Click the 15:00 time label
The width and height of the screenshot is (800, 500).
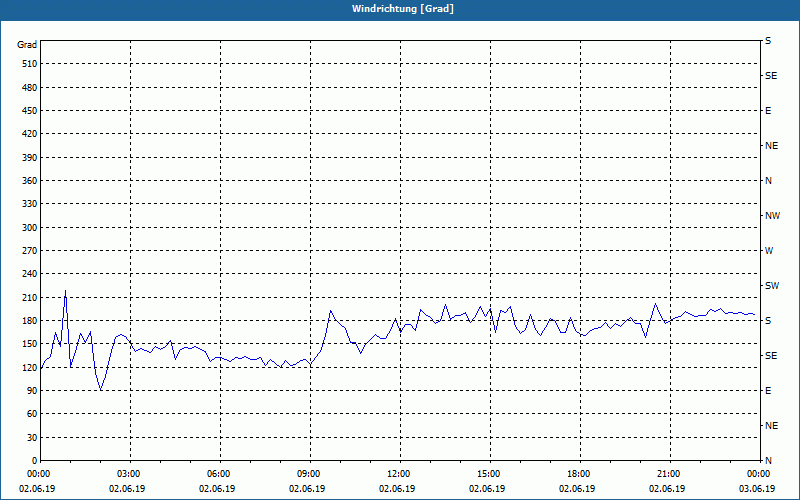pos(489,474)
